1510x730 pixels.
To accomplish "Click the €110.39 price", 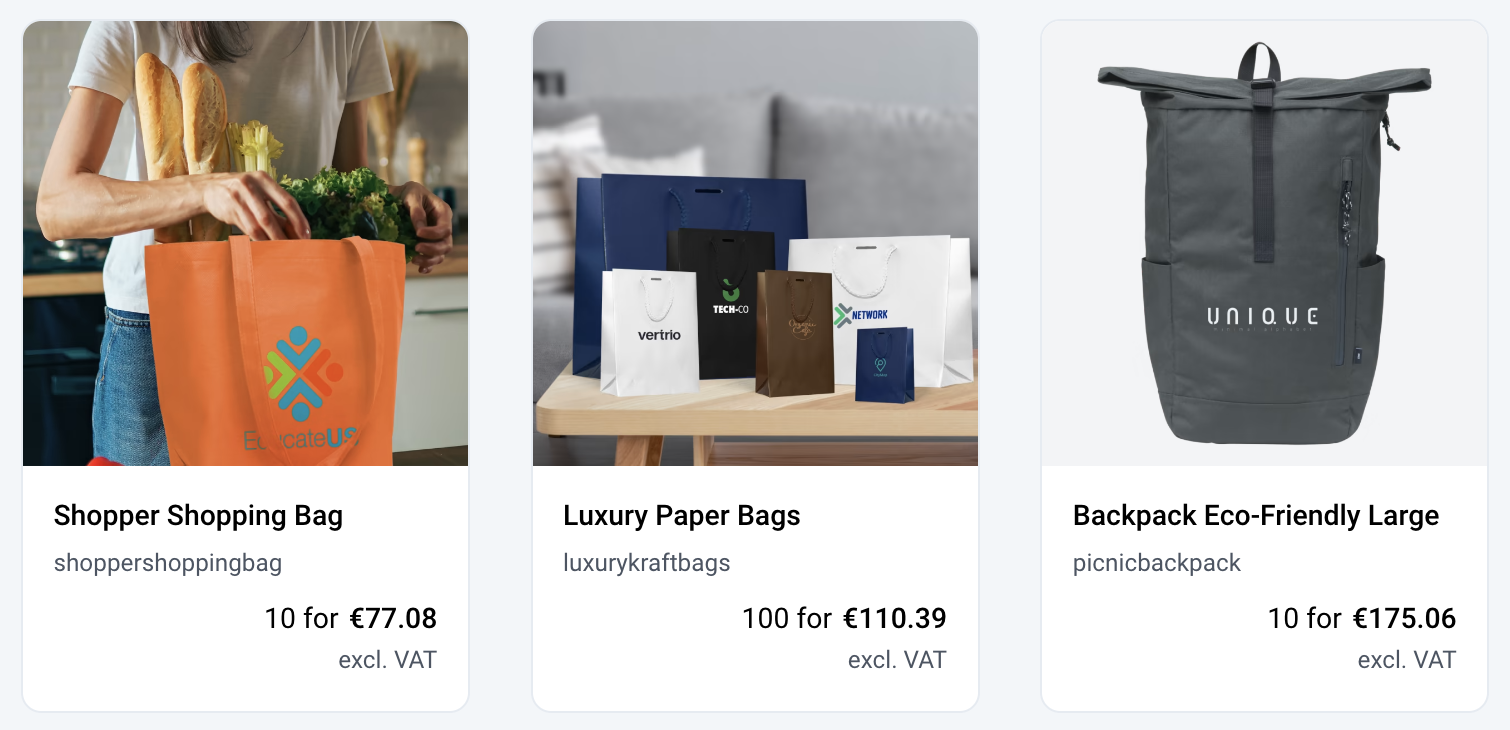I will (895, 618).
